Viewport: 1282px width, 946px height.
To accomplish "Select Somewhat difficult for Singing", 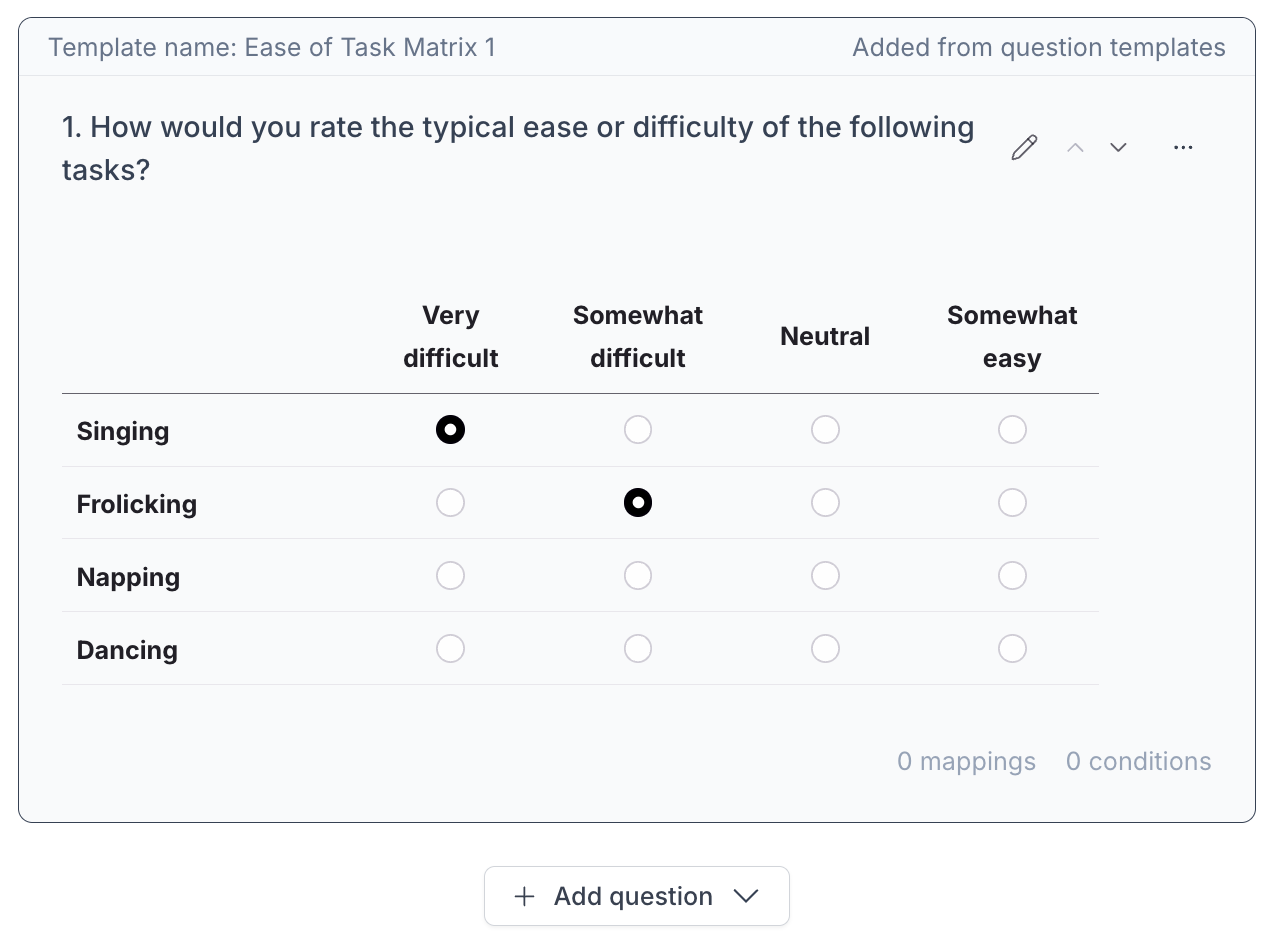I will tap(638, 430).
